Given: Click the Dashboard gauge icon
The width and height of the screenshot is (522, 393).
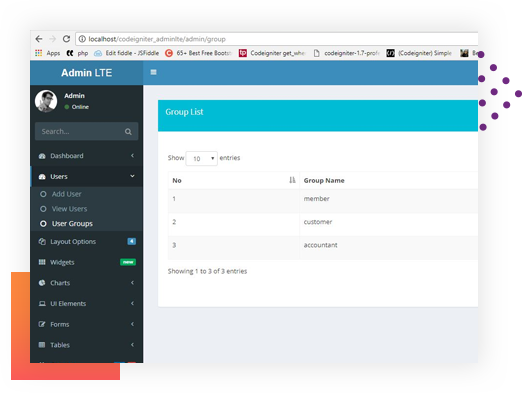Looking at the screenshot, I should [42, 156].
